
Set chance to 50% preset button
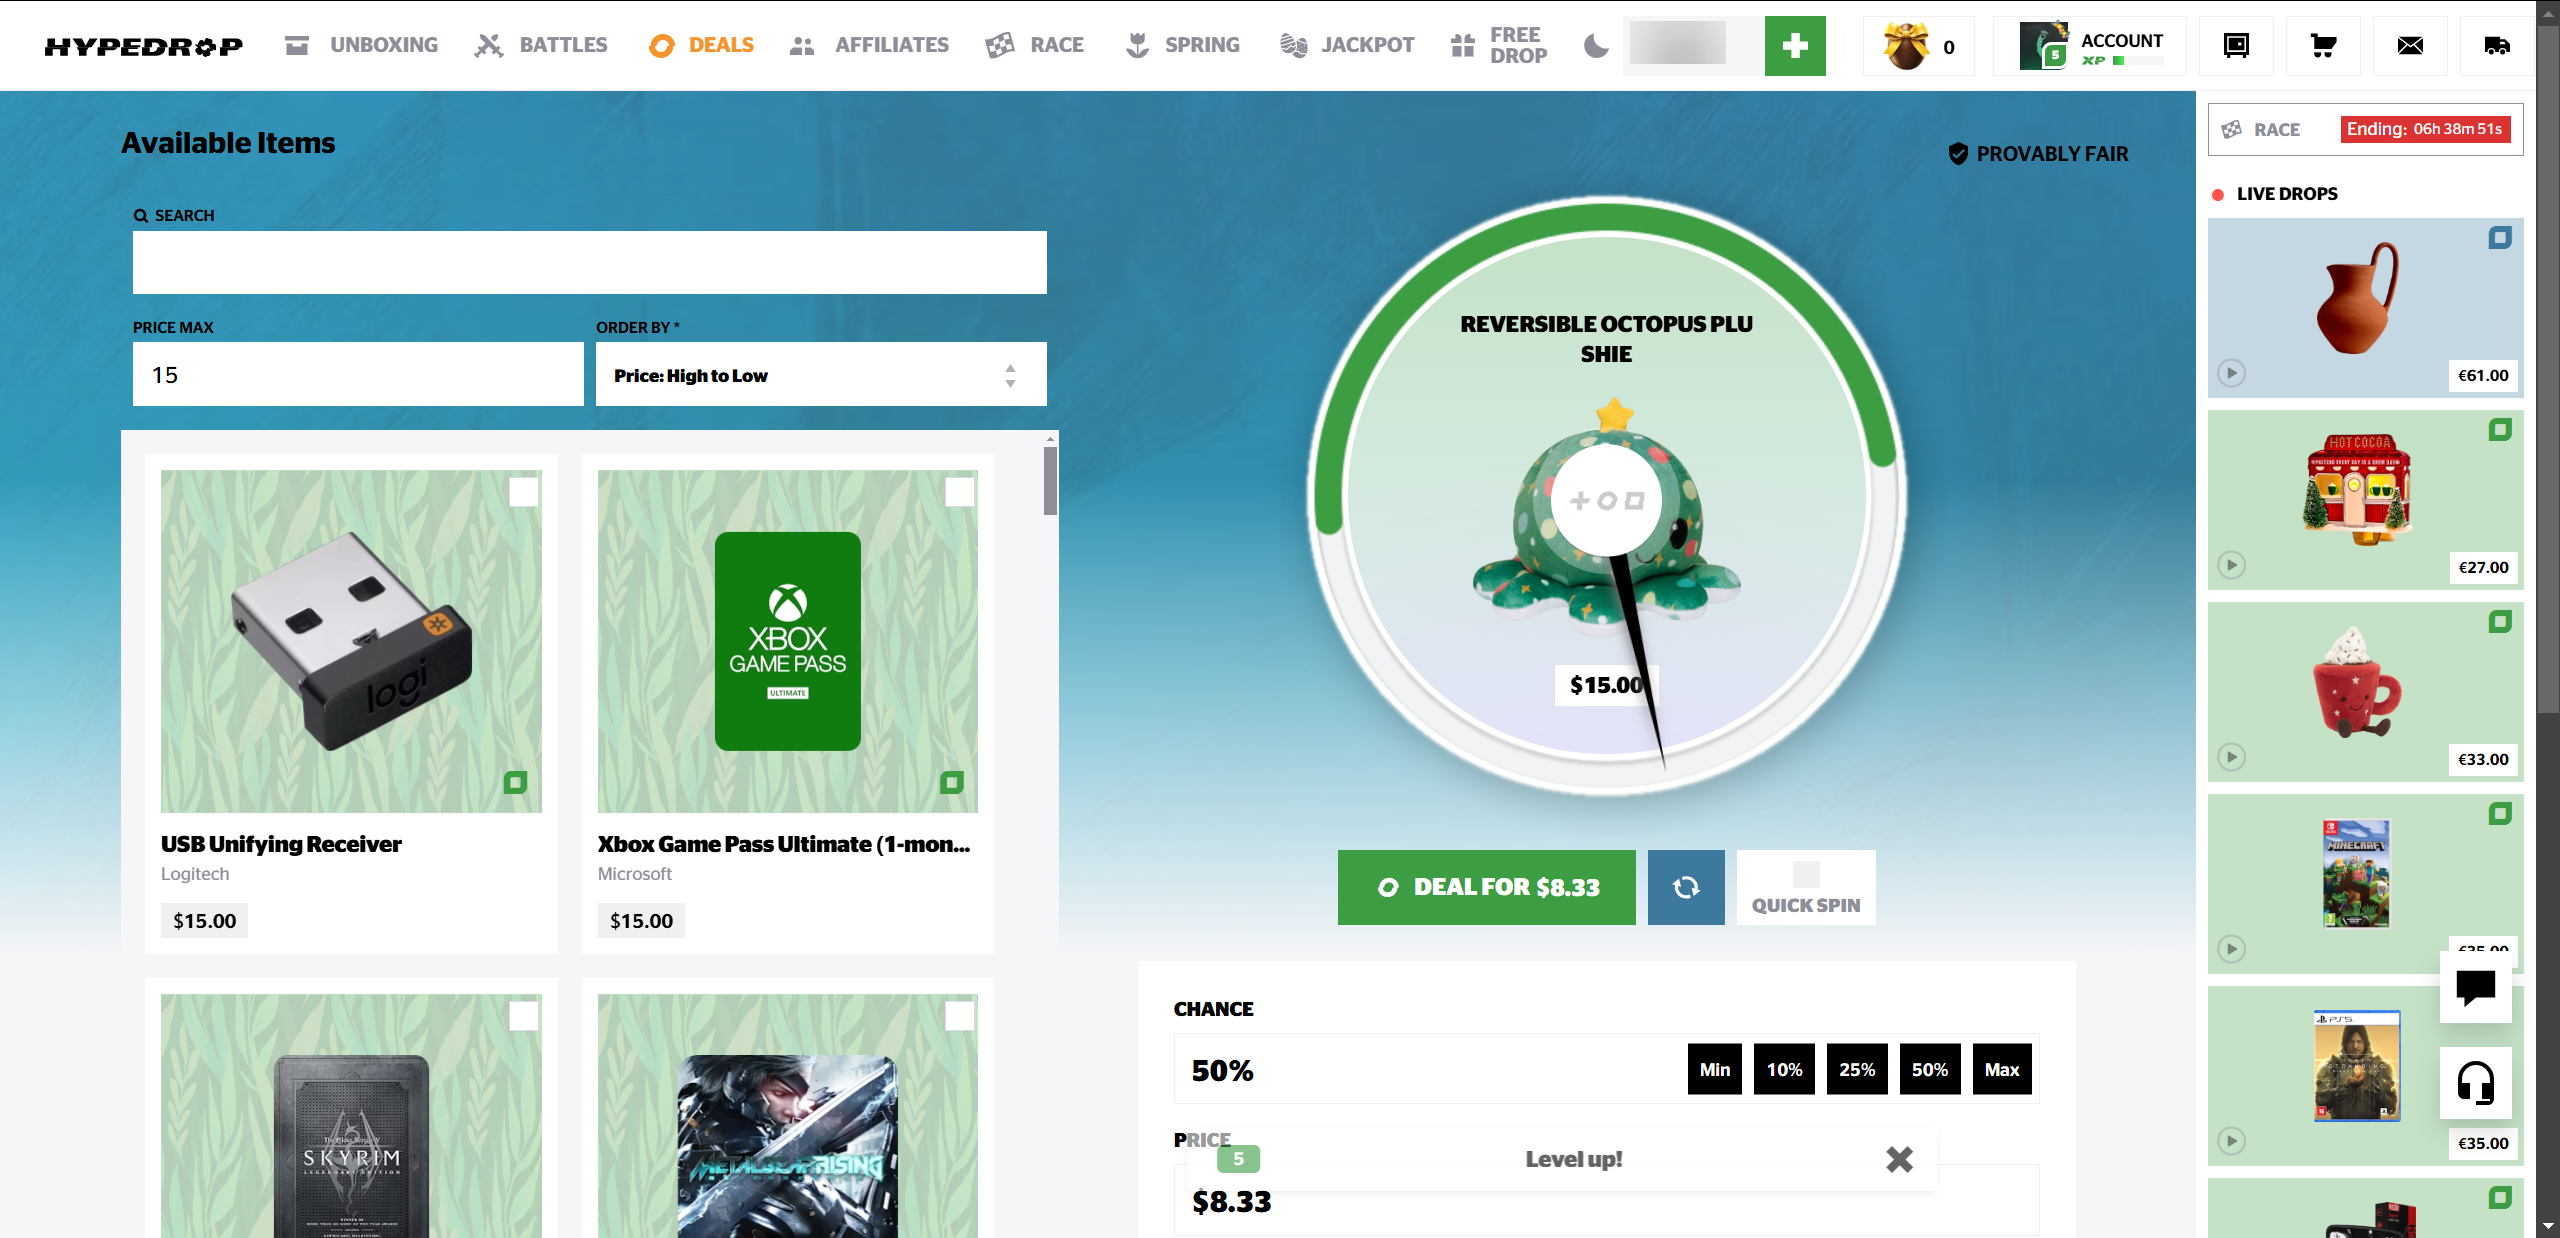[1930, 1069]
